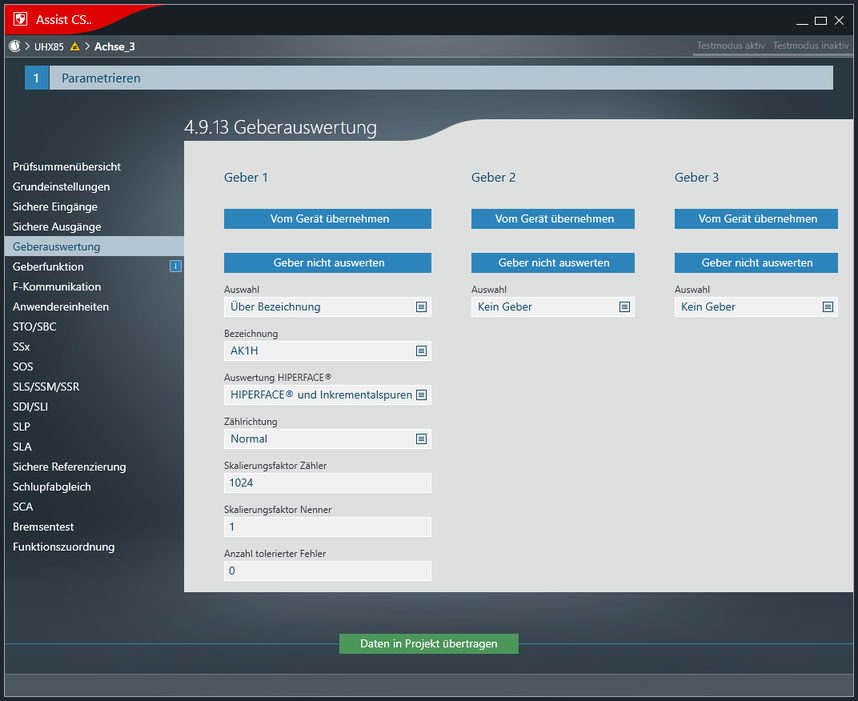Screen dimensions: 858x701
Task: Open the Auswertung HIPERFACE dropdown
Action: [327, 395]
